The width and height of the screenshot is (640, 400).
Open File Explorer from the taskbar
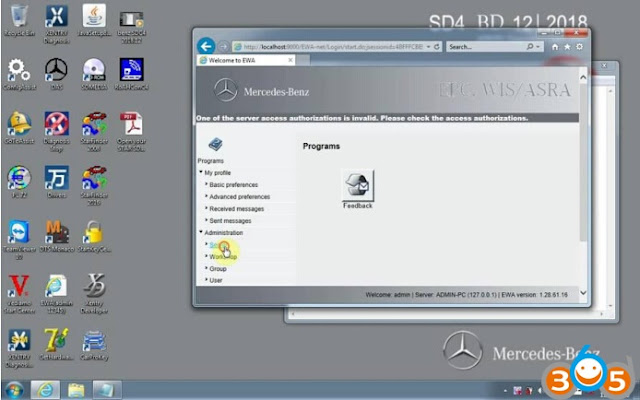tap(76, 390)
